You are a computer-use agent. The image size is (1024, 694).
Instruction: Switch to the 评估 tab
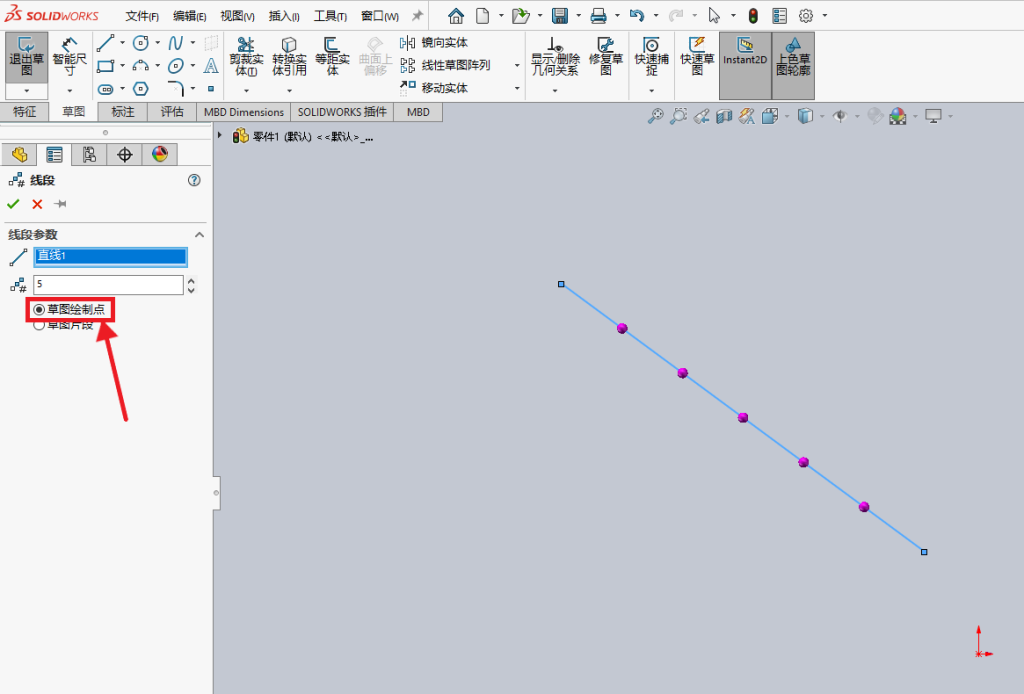172,112
